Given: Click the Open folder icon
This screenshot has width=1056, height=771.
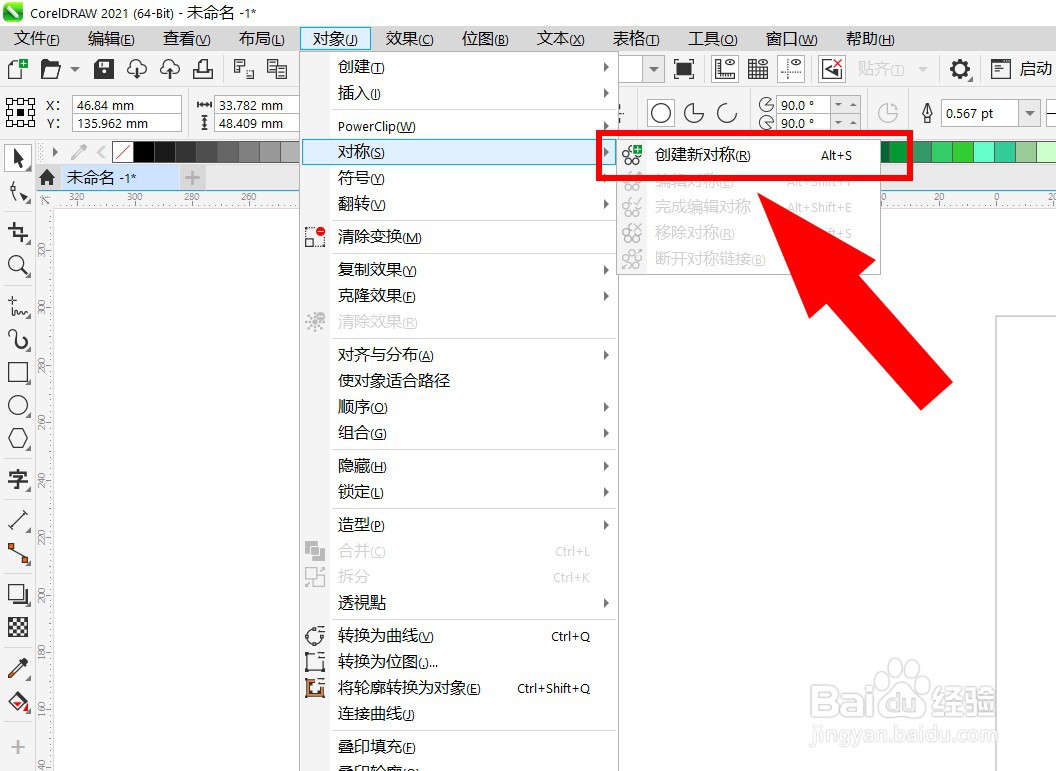Looking at the screenshot, I should coord(51,69).
